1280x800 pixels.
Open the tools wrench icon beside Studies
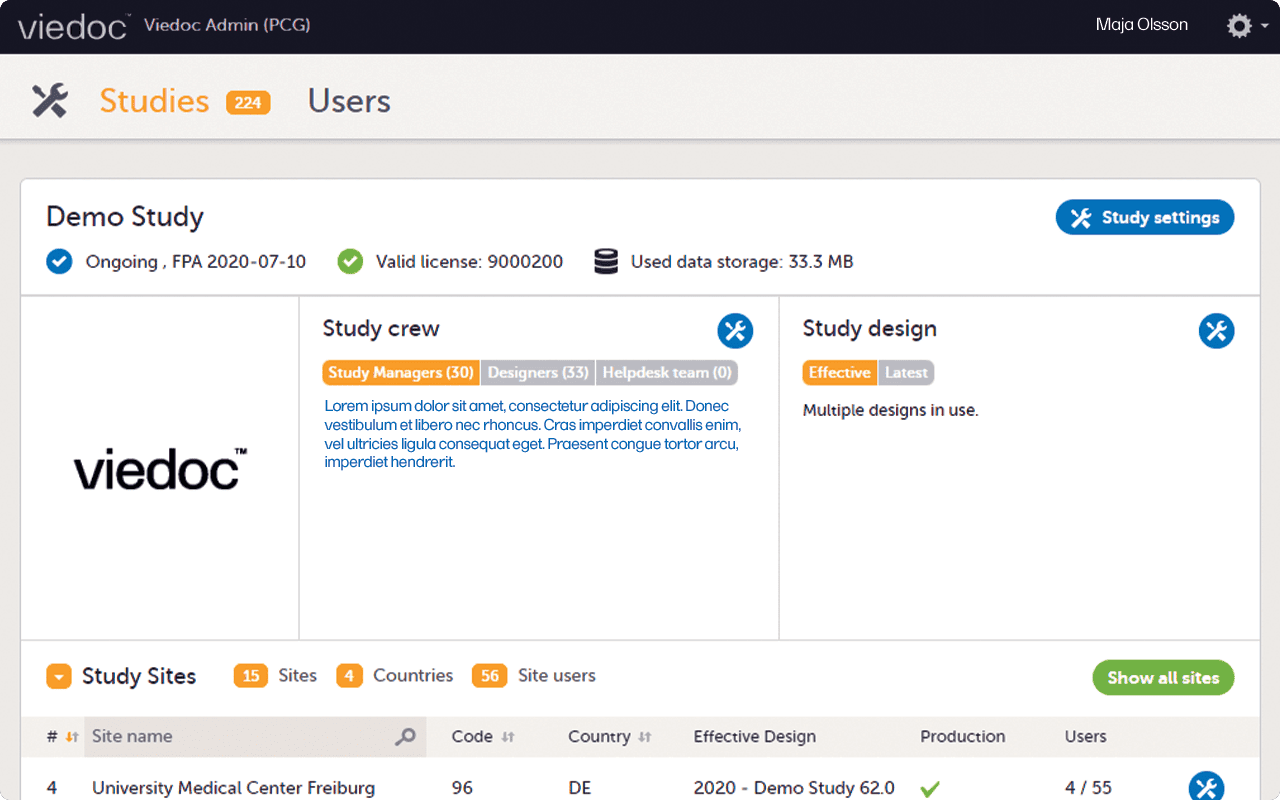click(x=49, y=100)
